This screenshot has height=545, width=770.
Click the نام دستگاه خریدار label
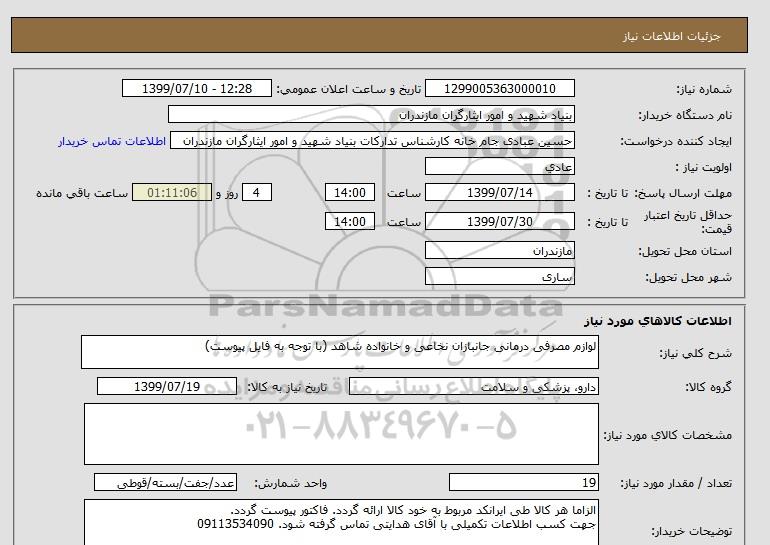pyautogui.click(x=685, y=115)
